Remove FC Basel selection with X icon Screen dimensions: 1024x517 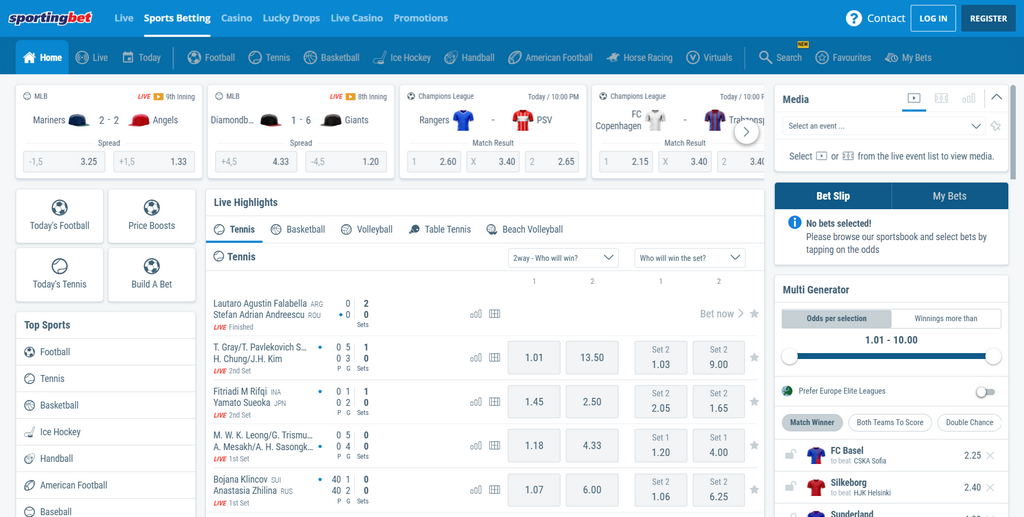990,455
